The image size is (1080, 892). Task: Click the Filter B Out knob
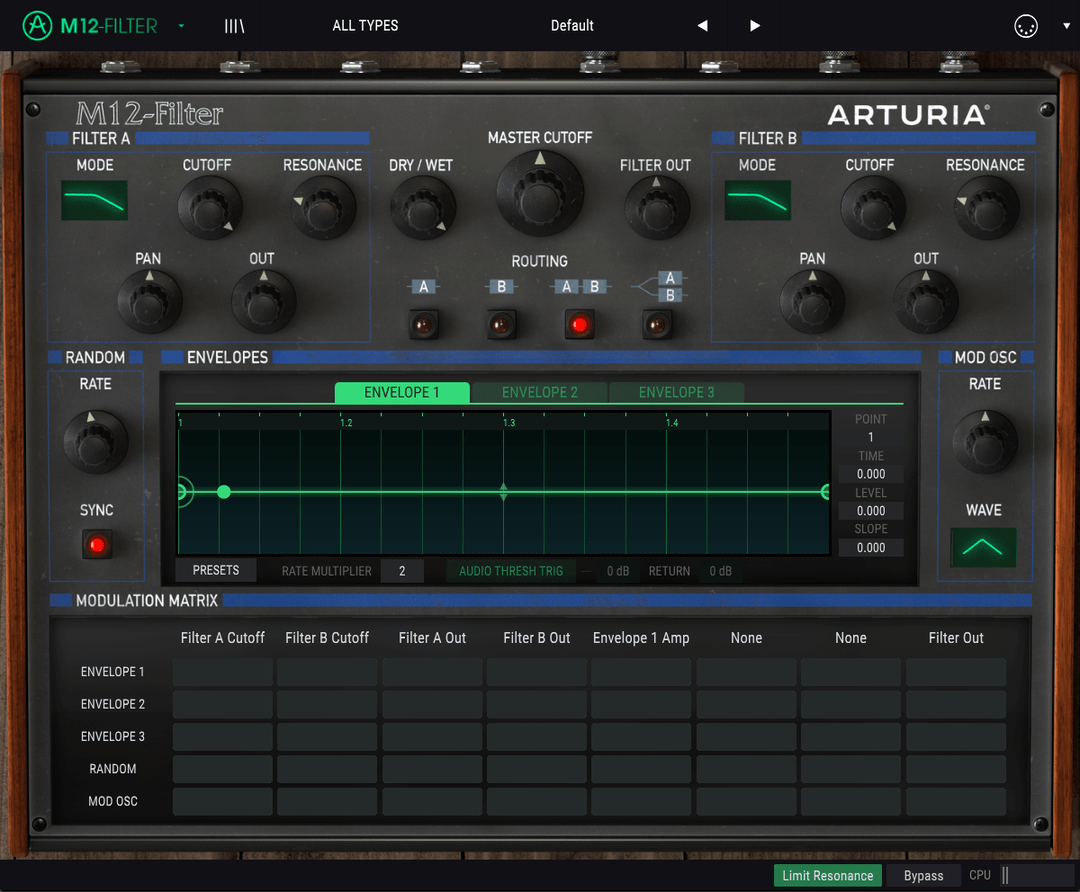[x=926, y=302]
